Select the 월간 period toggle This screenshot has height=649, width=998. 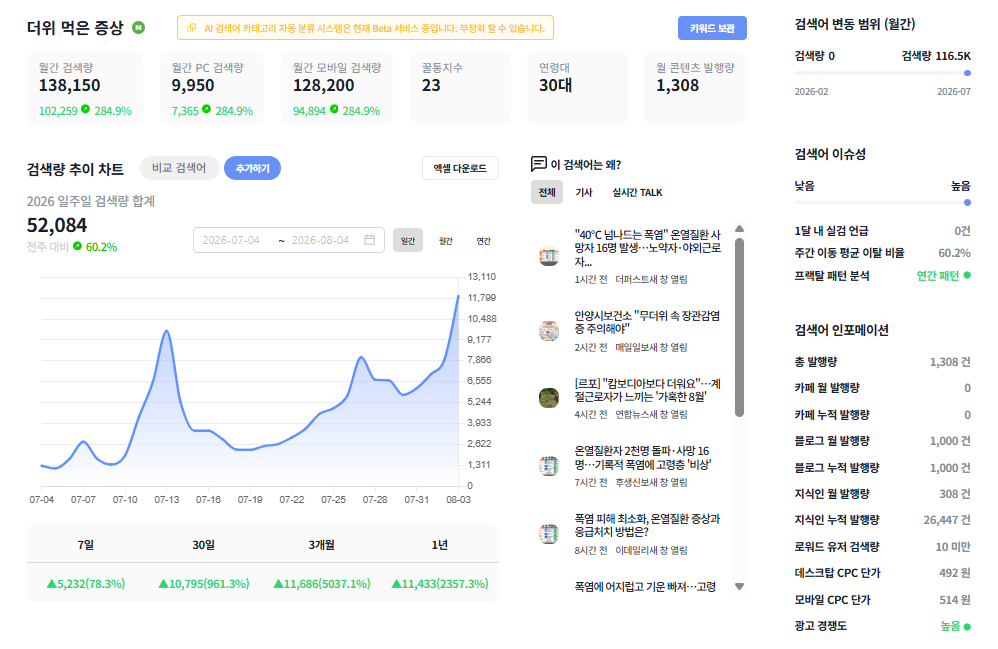446,241
